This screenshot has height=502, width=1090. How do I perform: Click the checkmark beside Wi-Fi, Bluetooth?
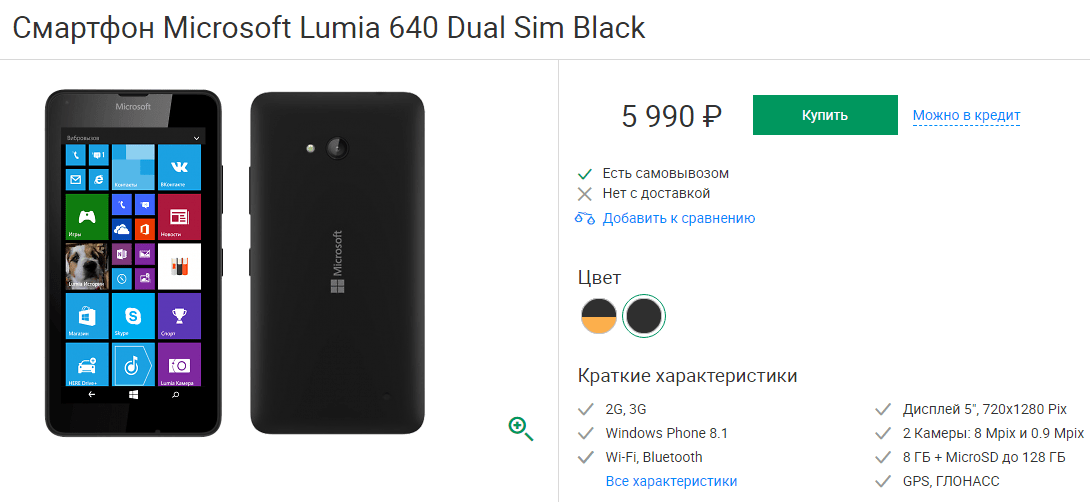pyautogui.click(x=585, y=458)
